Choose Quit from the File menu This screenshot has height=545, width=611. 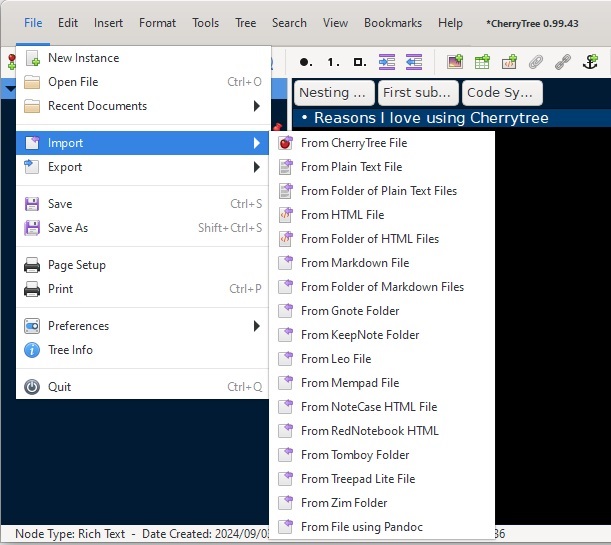[x=142, y=387]
